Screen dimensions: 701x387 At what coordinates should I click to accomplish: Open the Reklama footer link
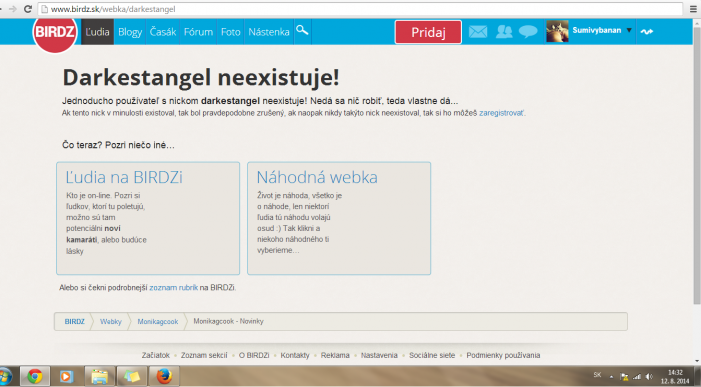click(335, 355)
